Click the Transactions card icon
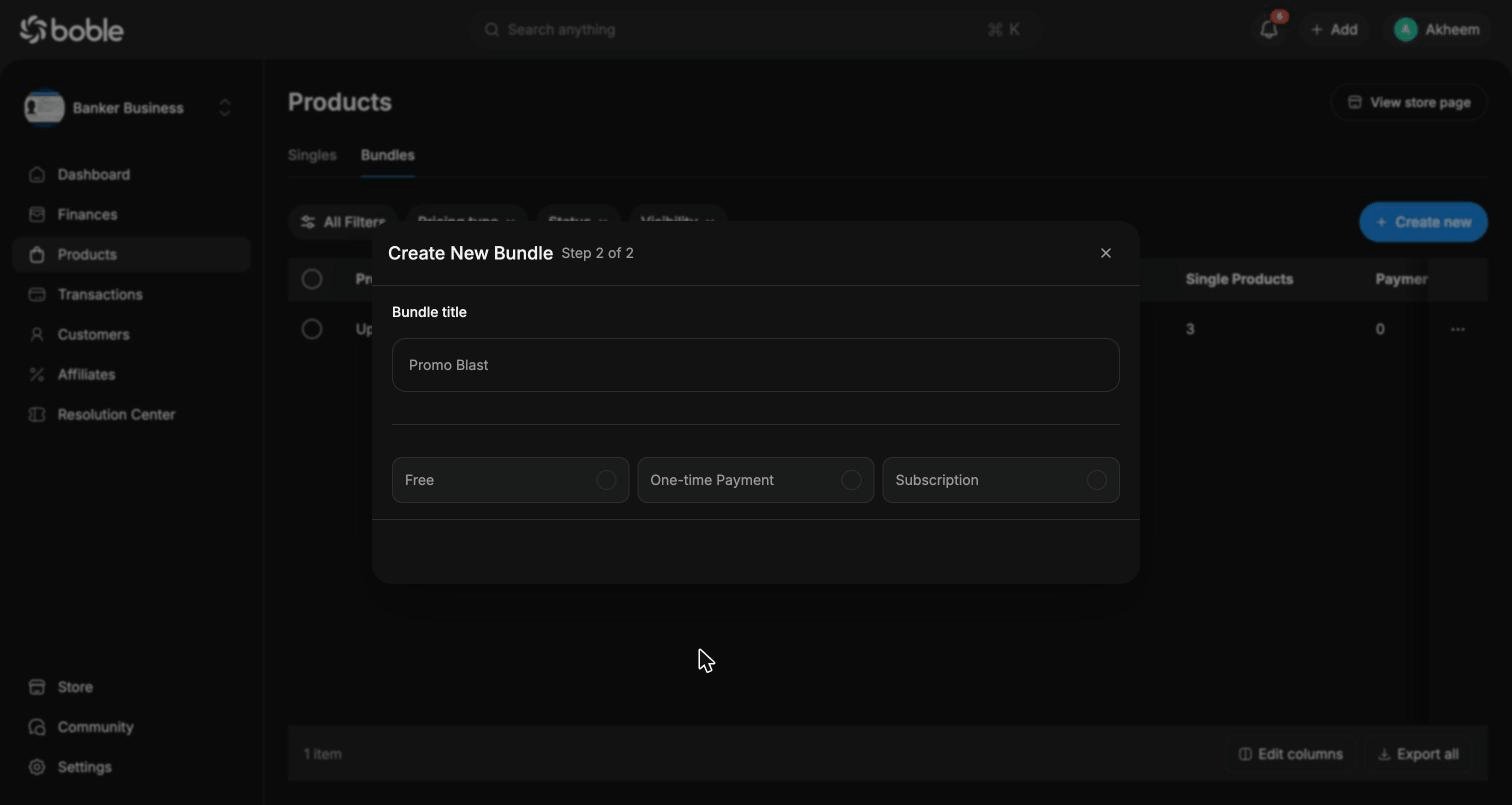The image size is (1512, 805). click(37, 295)
